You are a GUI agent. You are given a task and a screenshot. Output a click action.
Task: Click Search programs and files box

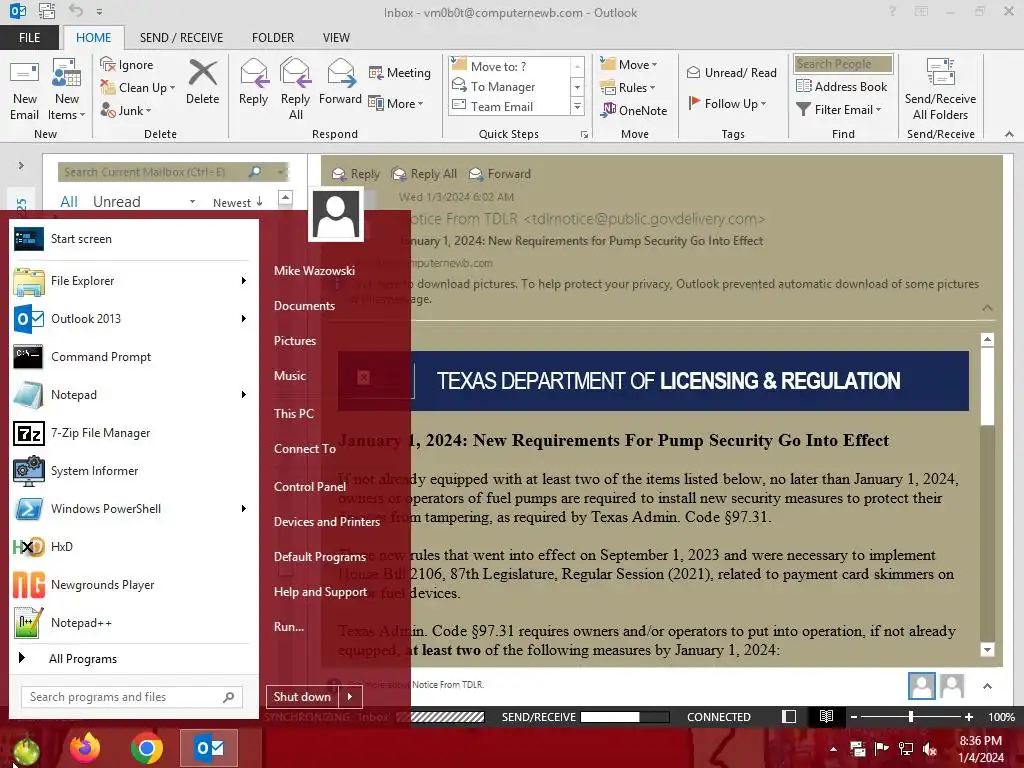click(132, 697)
